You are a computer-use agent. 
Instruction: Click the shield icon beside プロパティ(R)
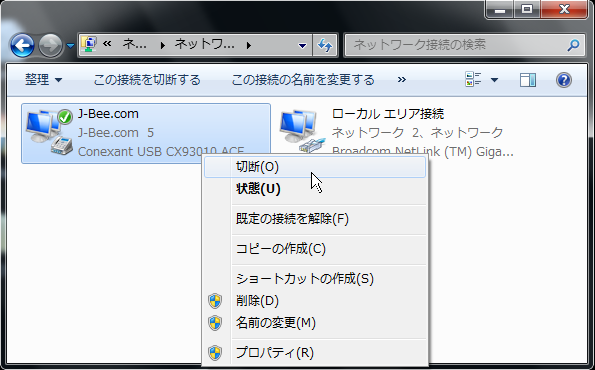pyautogui.click(x=215, y=353)
